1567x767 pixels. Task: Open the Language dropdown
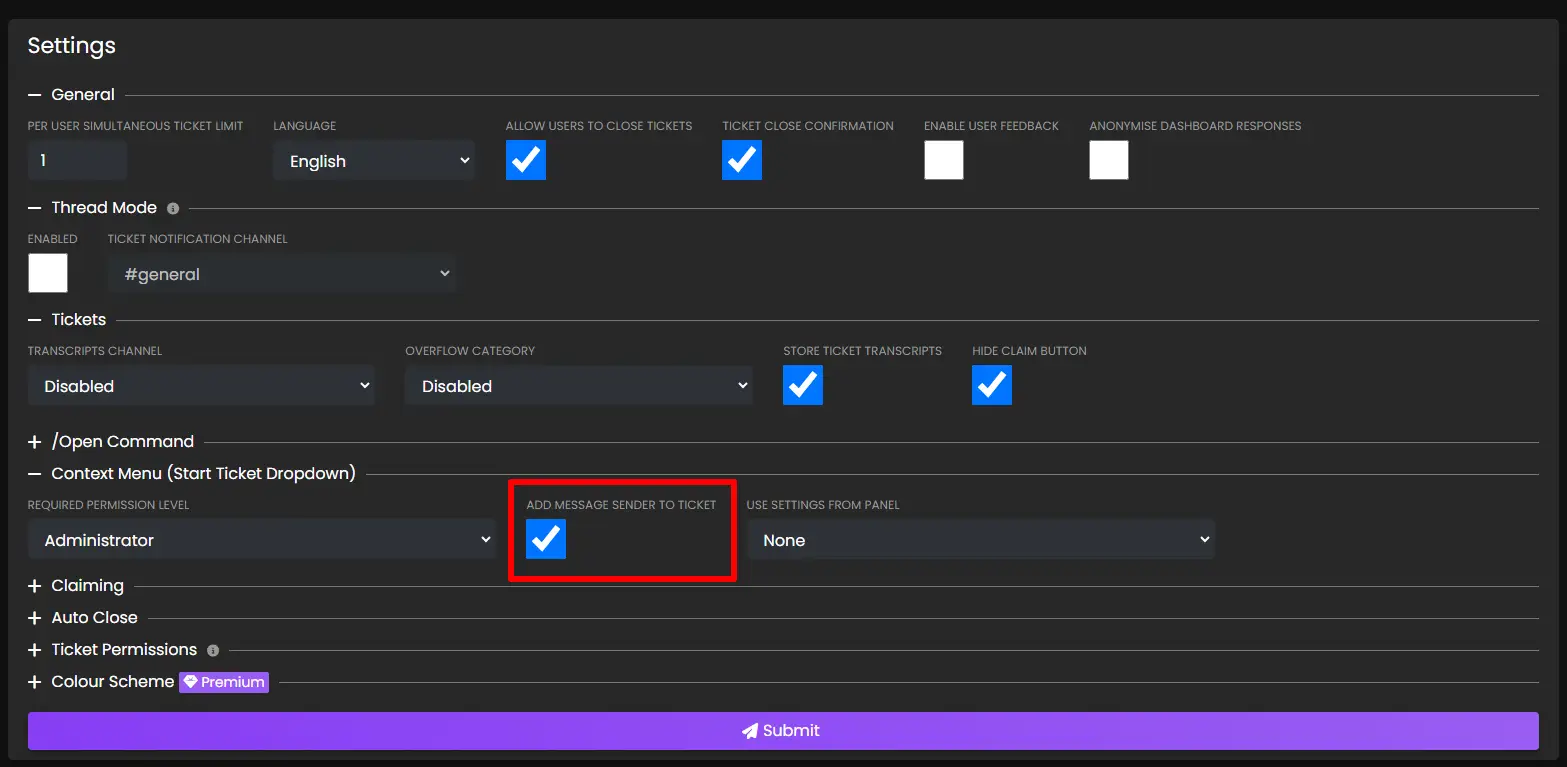374,161
